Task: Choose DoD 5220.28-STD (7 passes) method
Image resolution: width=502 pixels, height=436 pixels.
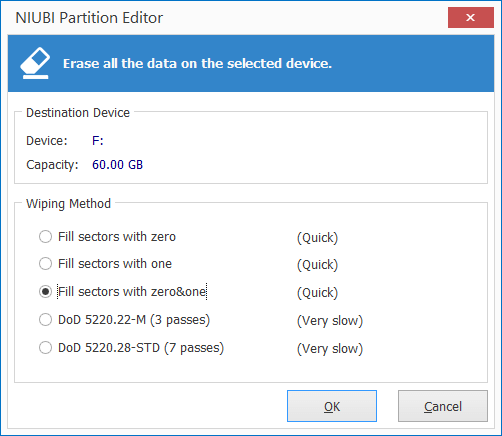Action: point(45,348)
